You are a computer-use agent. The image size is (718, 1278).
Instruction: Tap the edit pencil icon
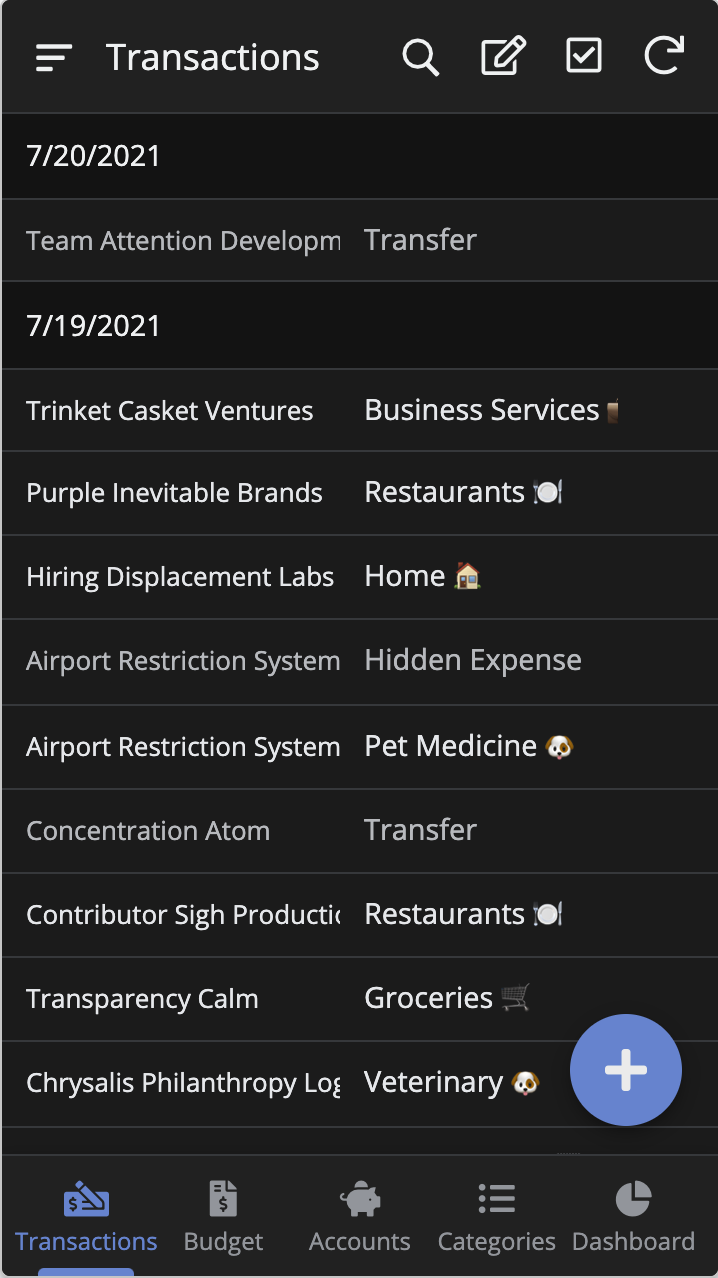503,57
